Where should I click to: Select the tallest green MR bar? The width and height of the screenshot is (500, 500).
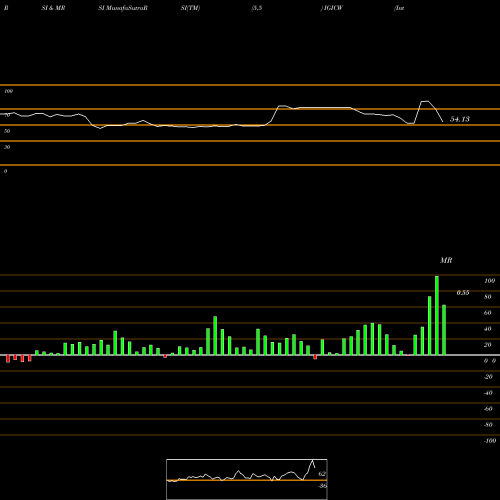tap(437, 315)
